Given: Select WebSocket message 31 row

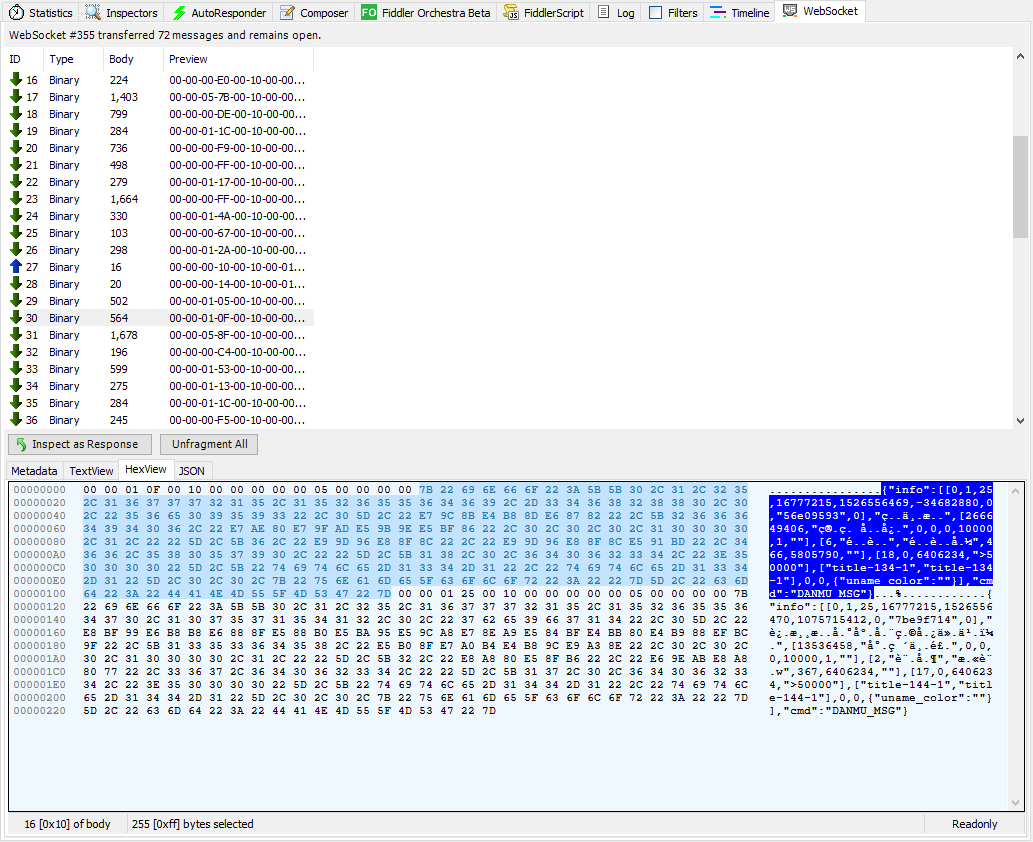Looking at the screenshot, I should click(160, 335).
